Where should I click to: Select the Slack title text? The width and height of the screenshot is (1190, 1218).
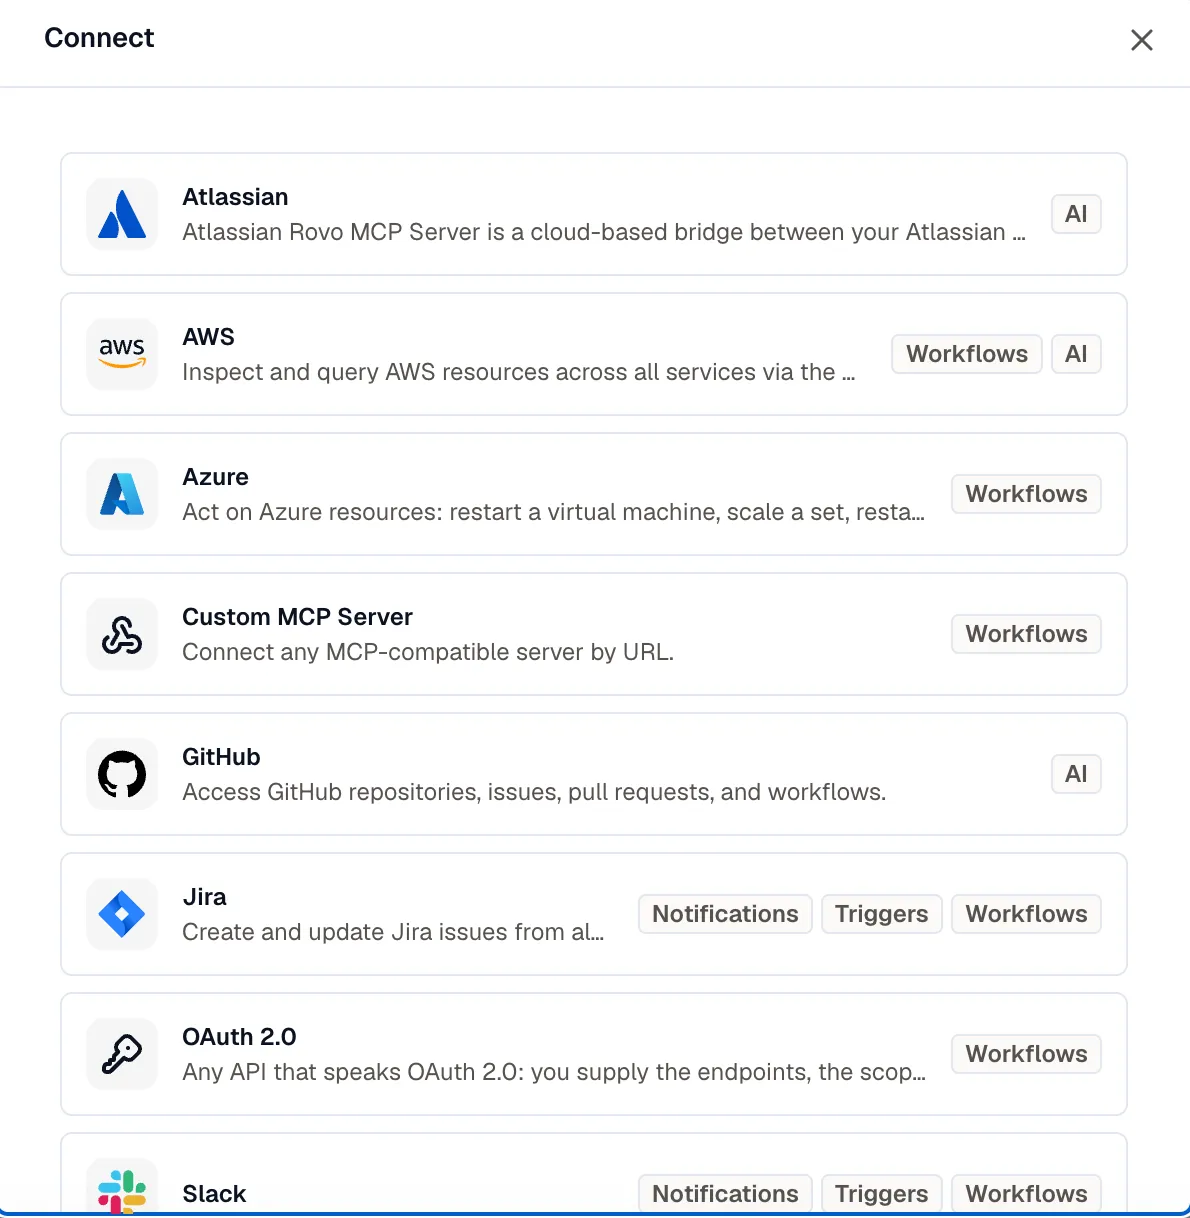click(x=214, y=1194)
